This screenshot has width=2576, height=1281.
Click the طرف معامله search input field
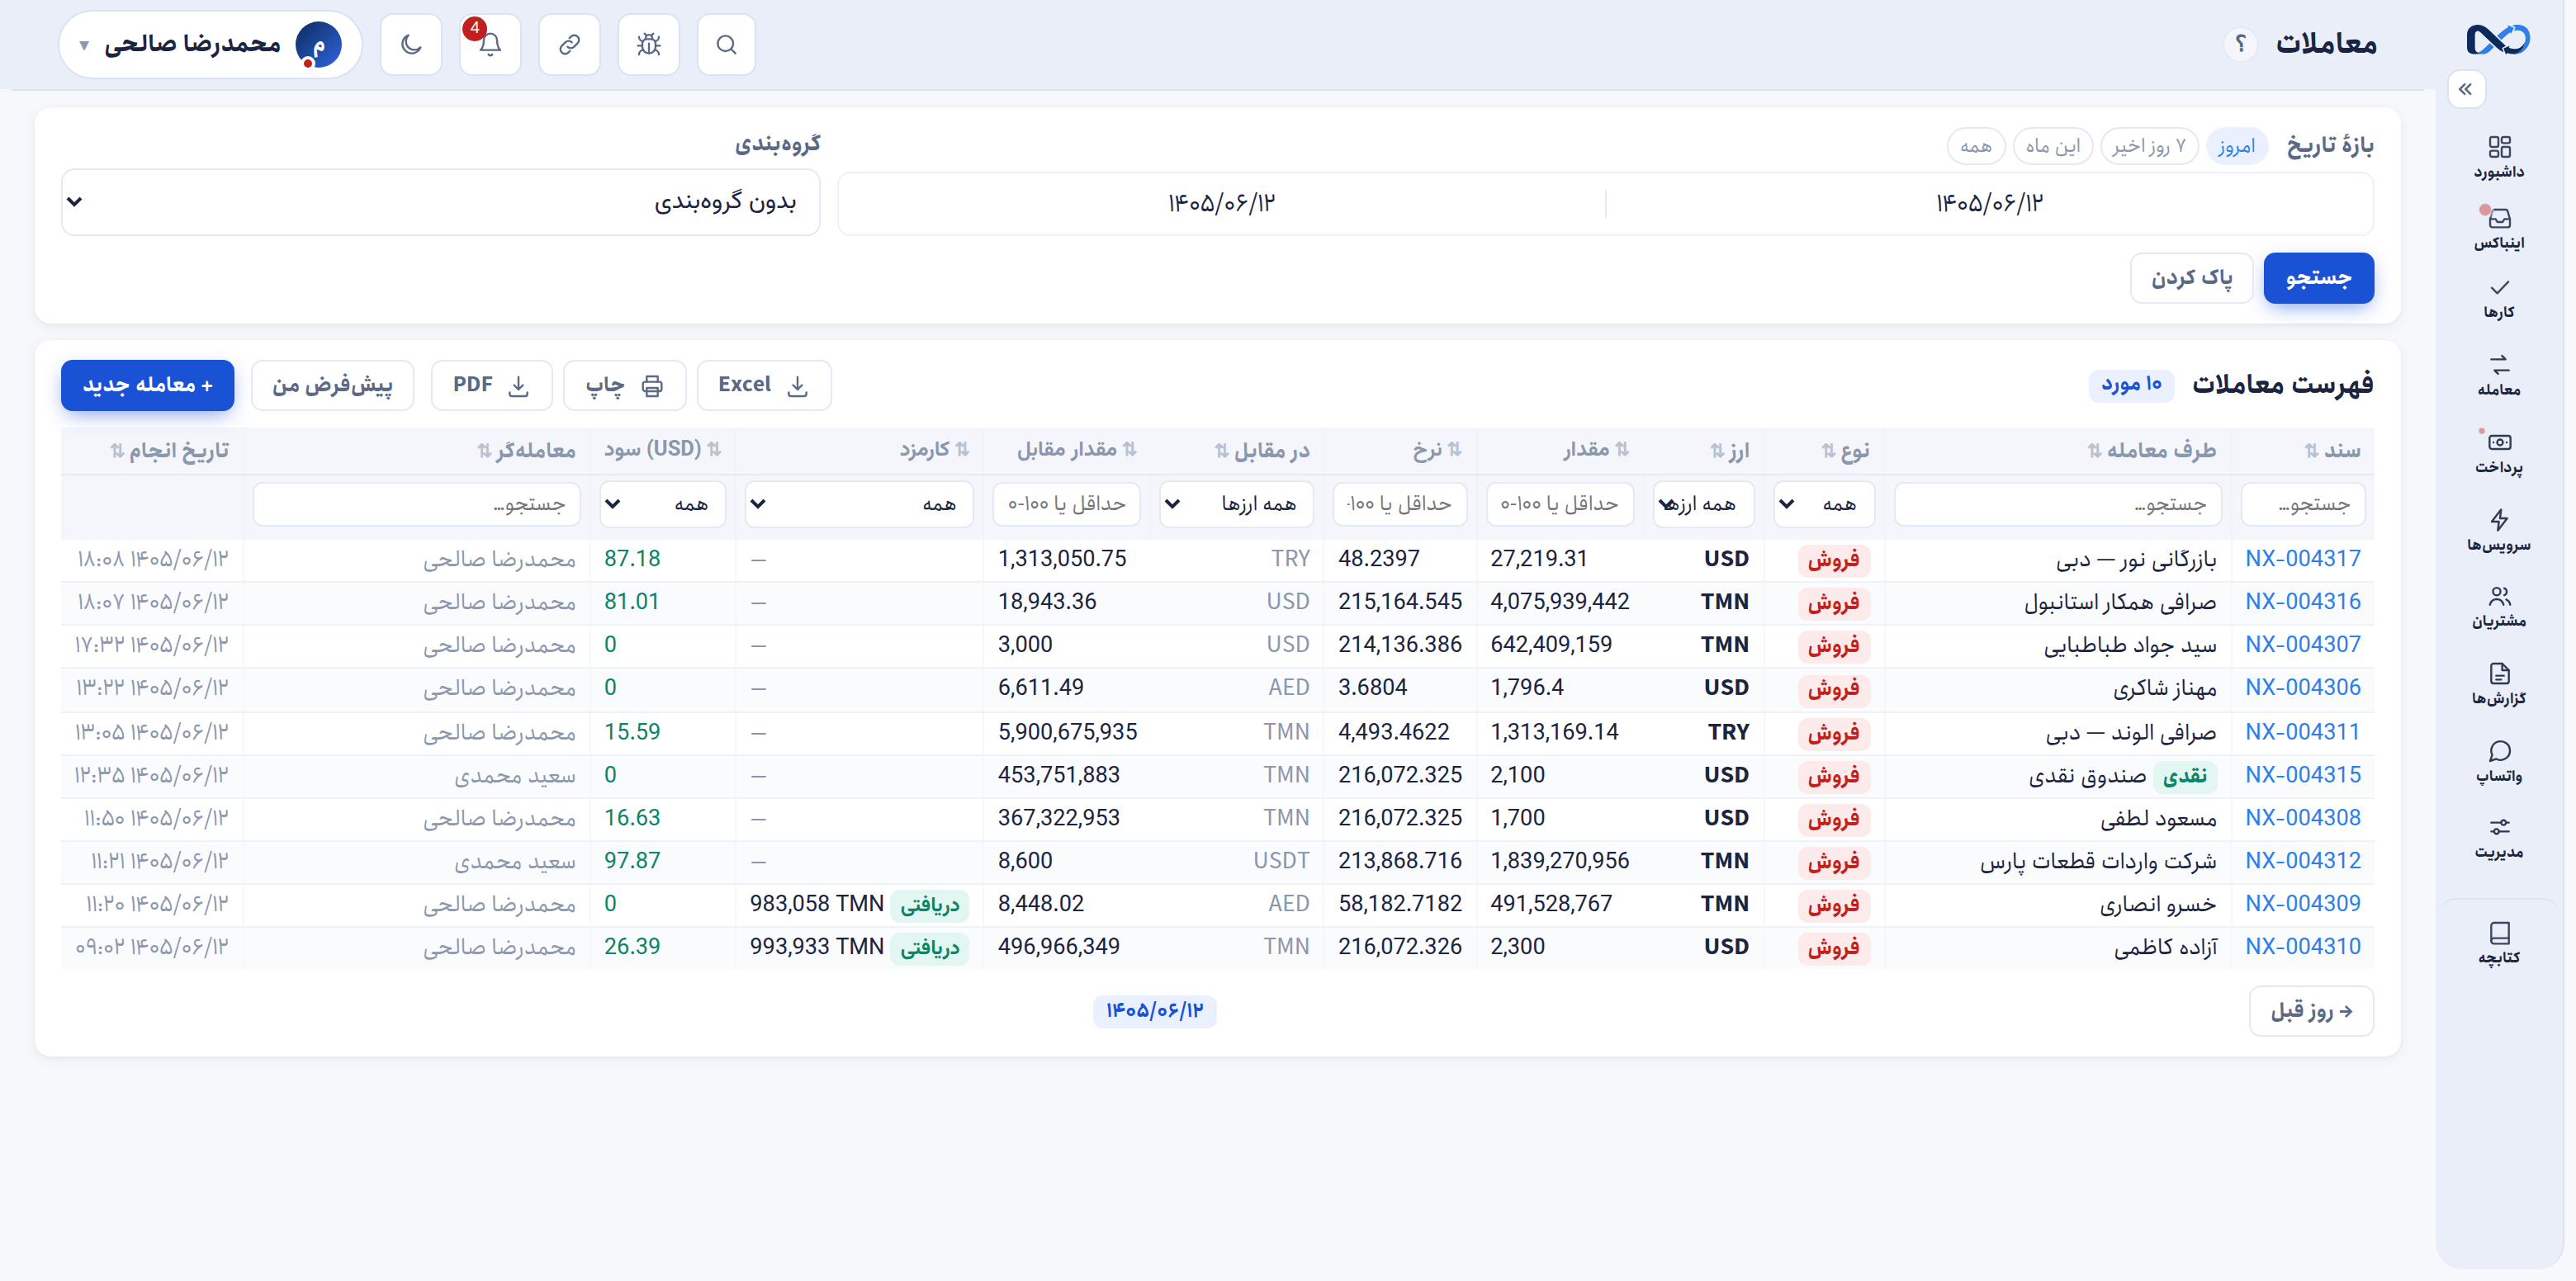pyautogui.click(x=2057, y=504)
